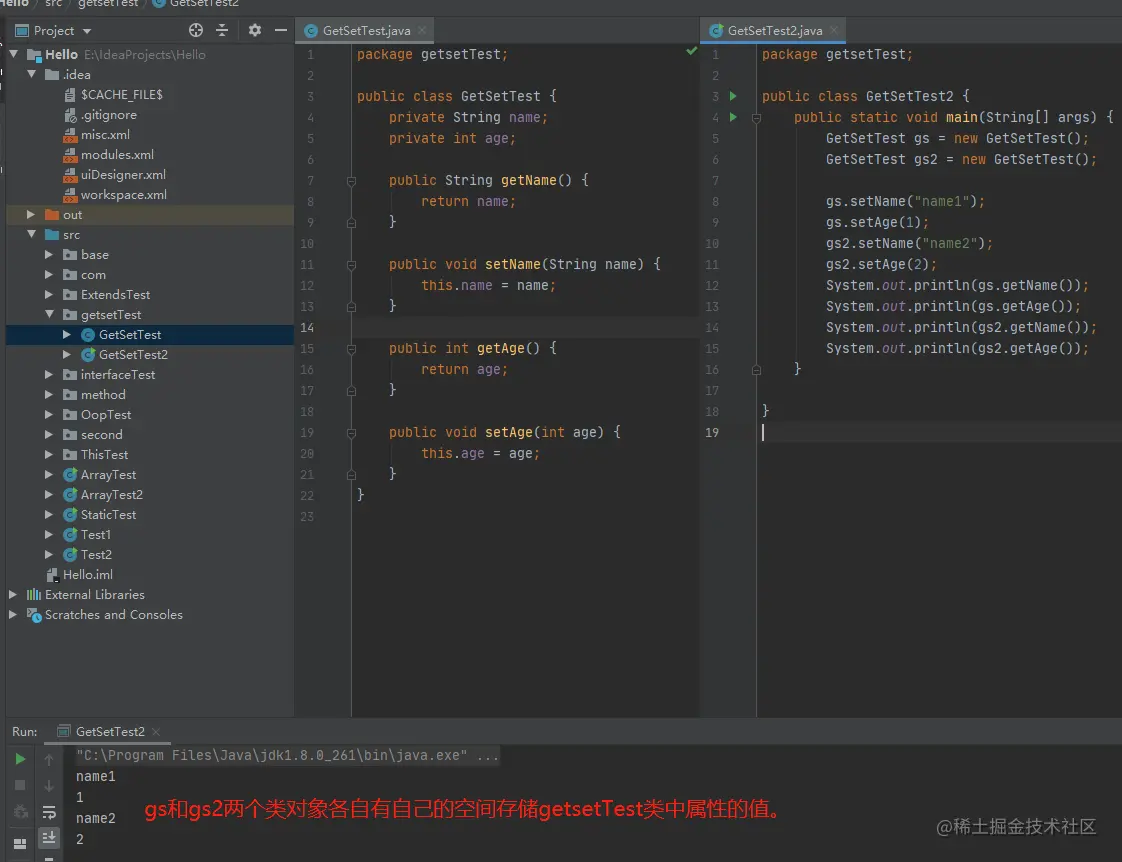The height and width of the screenshot is (862, 1122).
Task: Fold the setAge method via gutter marker
Action: pos(351,433)
